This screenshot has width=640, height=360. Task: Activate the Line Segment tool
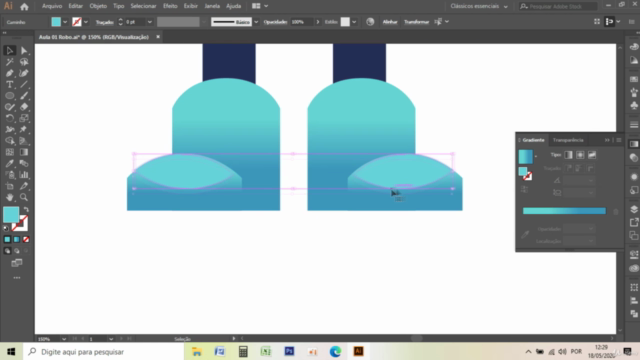(x=24, y=84)
